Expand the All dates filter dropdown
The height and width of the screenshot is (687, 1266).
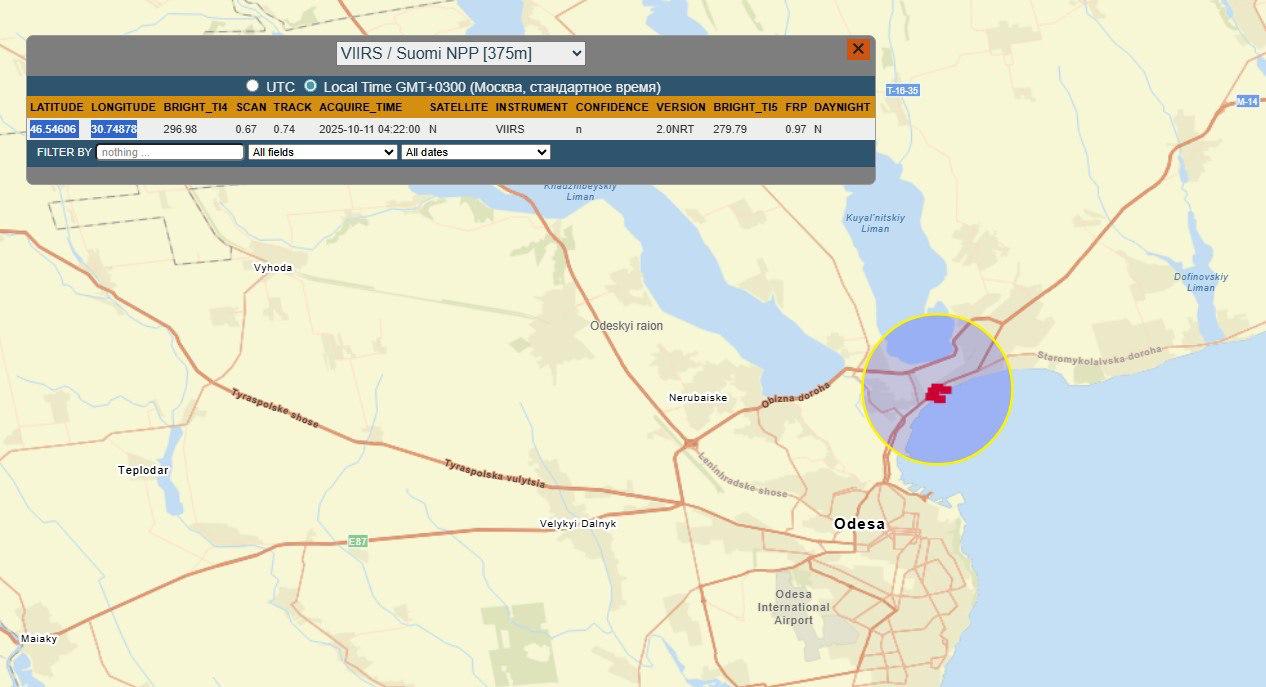(475, 152)
